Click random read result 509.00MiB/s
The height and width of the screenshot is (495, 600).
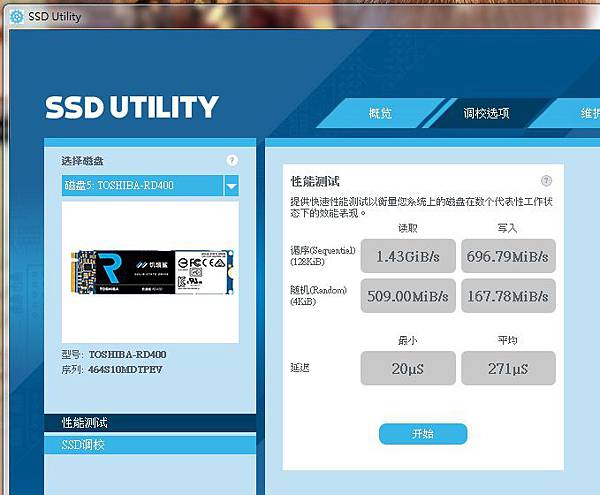coord(408,296)
